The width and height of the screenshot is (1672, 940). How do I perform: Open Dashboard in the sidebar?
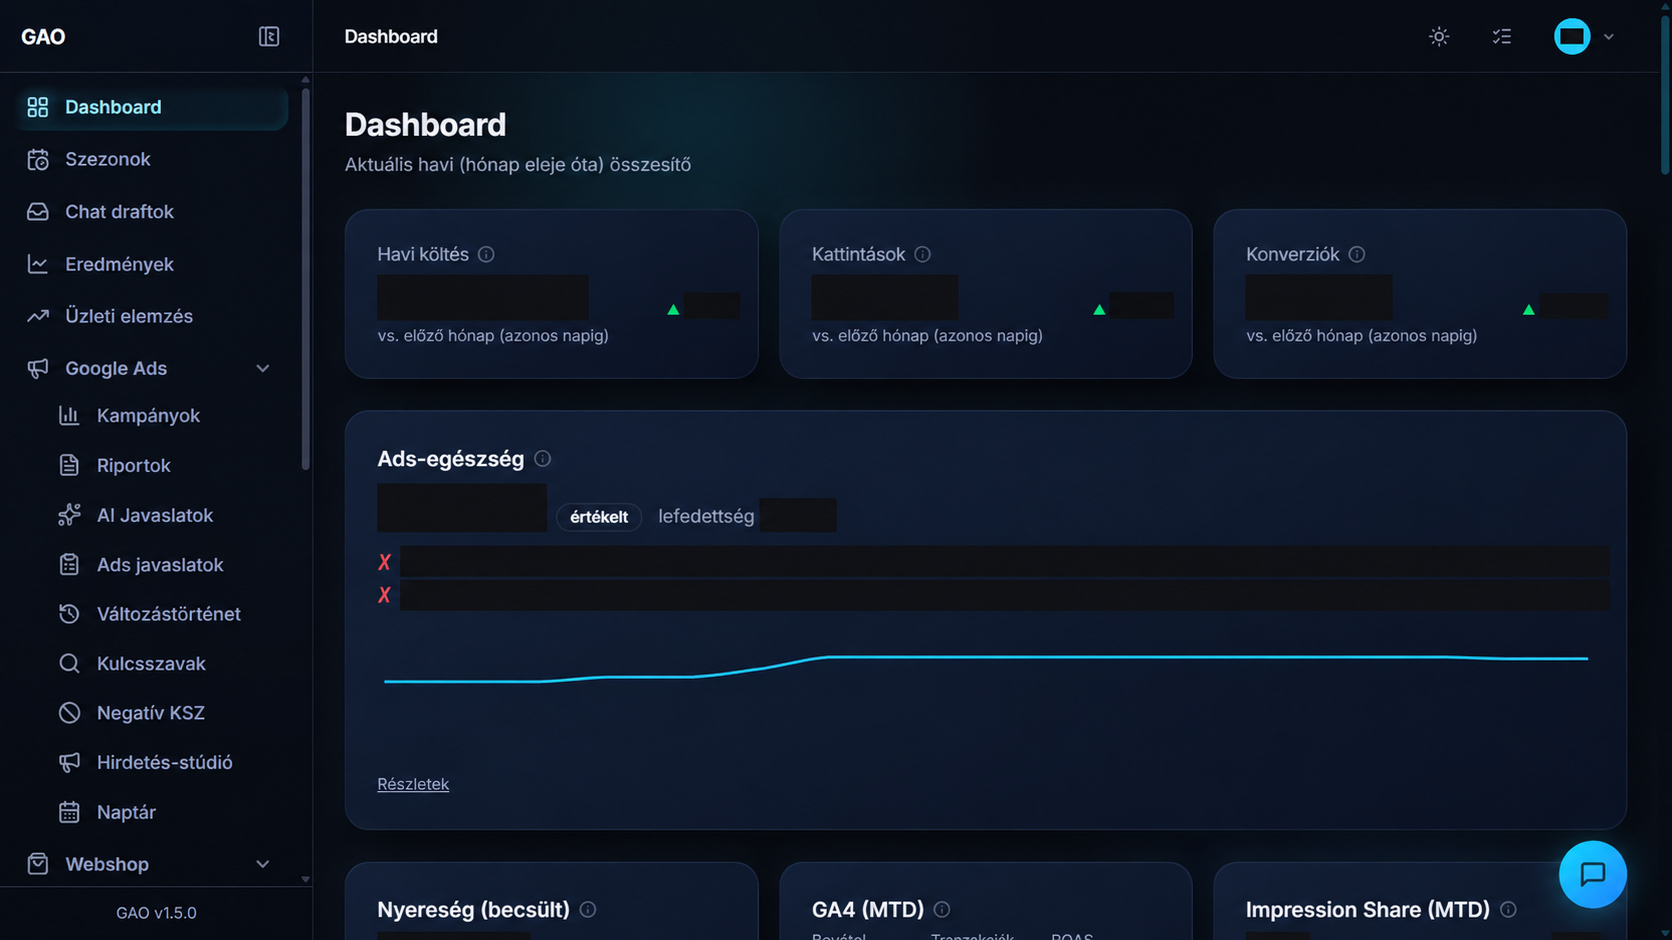point(152,107)
